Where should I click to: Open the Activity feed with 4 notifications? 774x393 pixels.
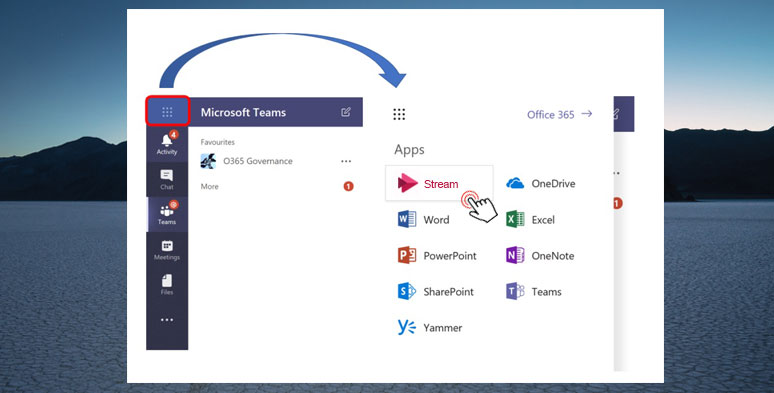167,144
